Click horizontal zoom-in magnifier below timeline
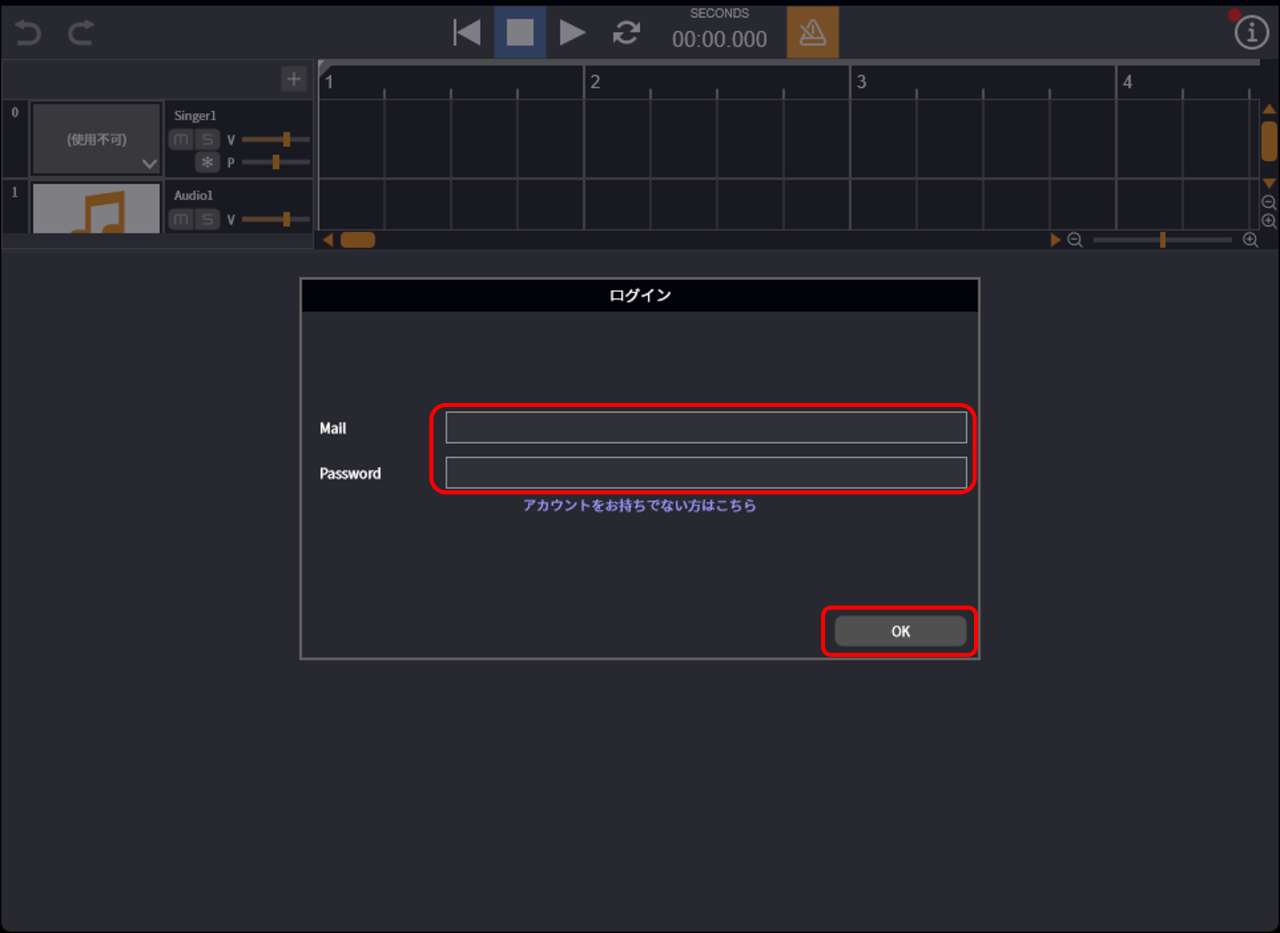The height and width of the screenshot is (933, 1280). 1250,240
